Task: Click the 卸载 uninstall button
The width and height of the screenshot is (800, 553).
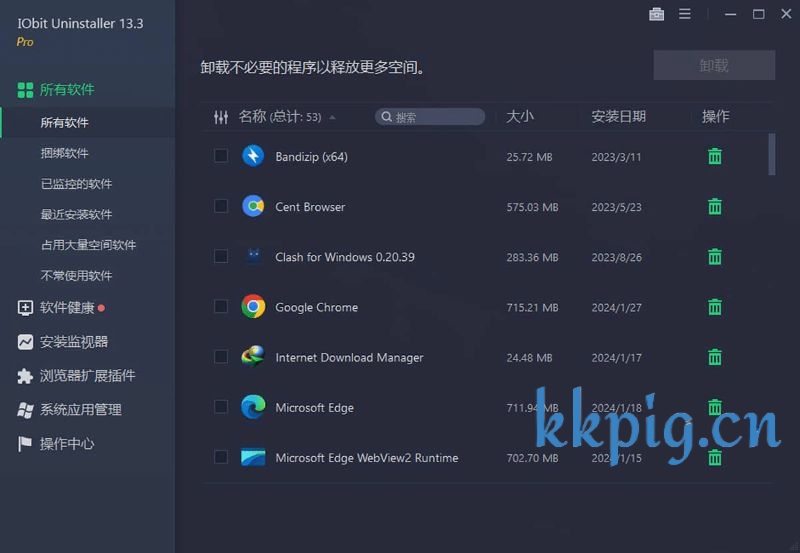Action: coord(714,65)
